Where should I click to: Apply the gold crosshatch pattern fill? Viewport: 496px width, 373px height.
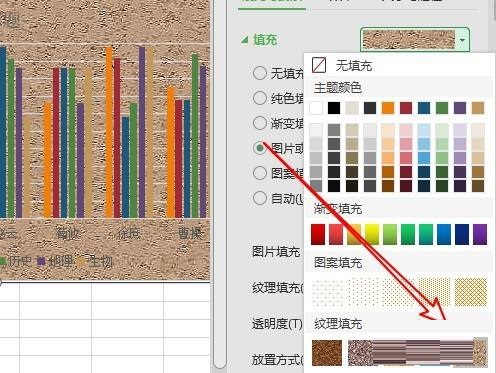click(471, 292)
